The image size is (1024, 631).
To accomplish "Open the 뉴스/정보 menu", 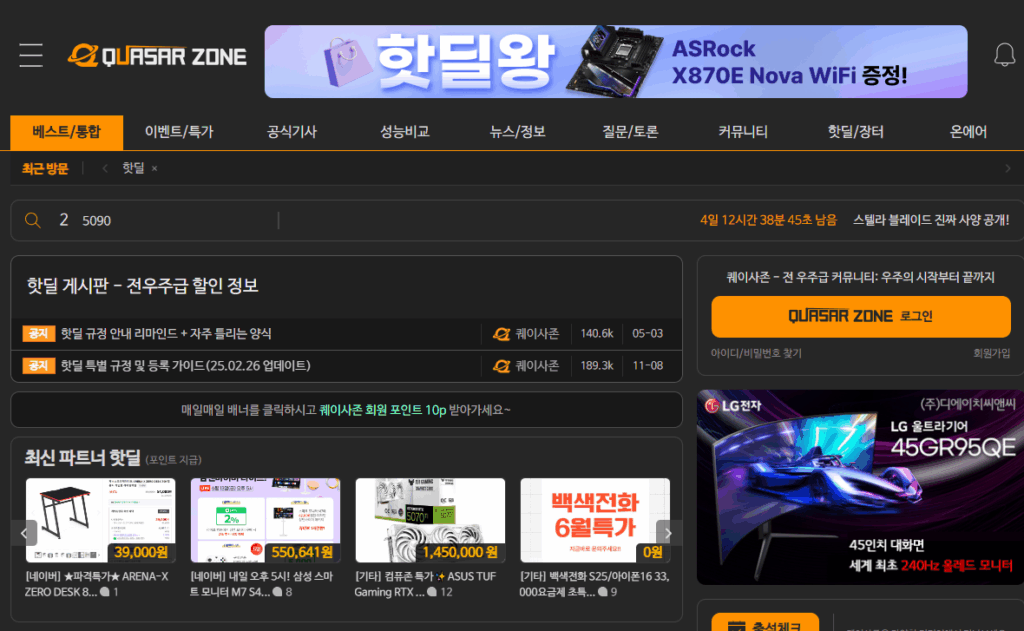I will pyautogui.click(x=517, y=132).
